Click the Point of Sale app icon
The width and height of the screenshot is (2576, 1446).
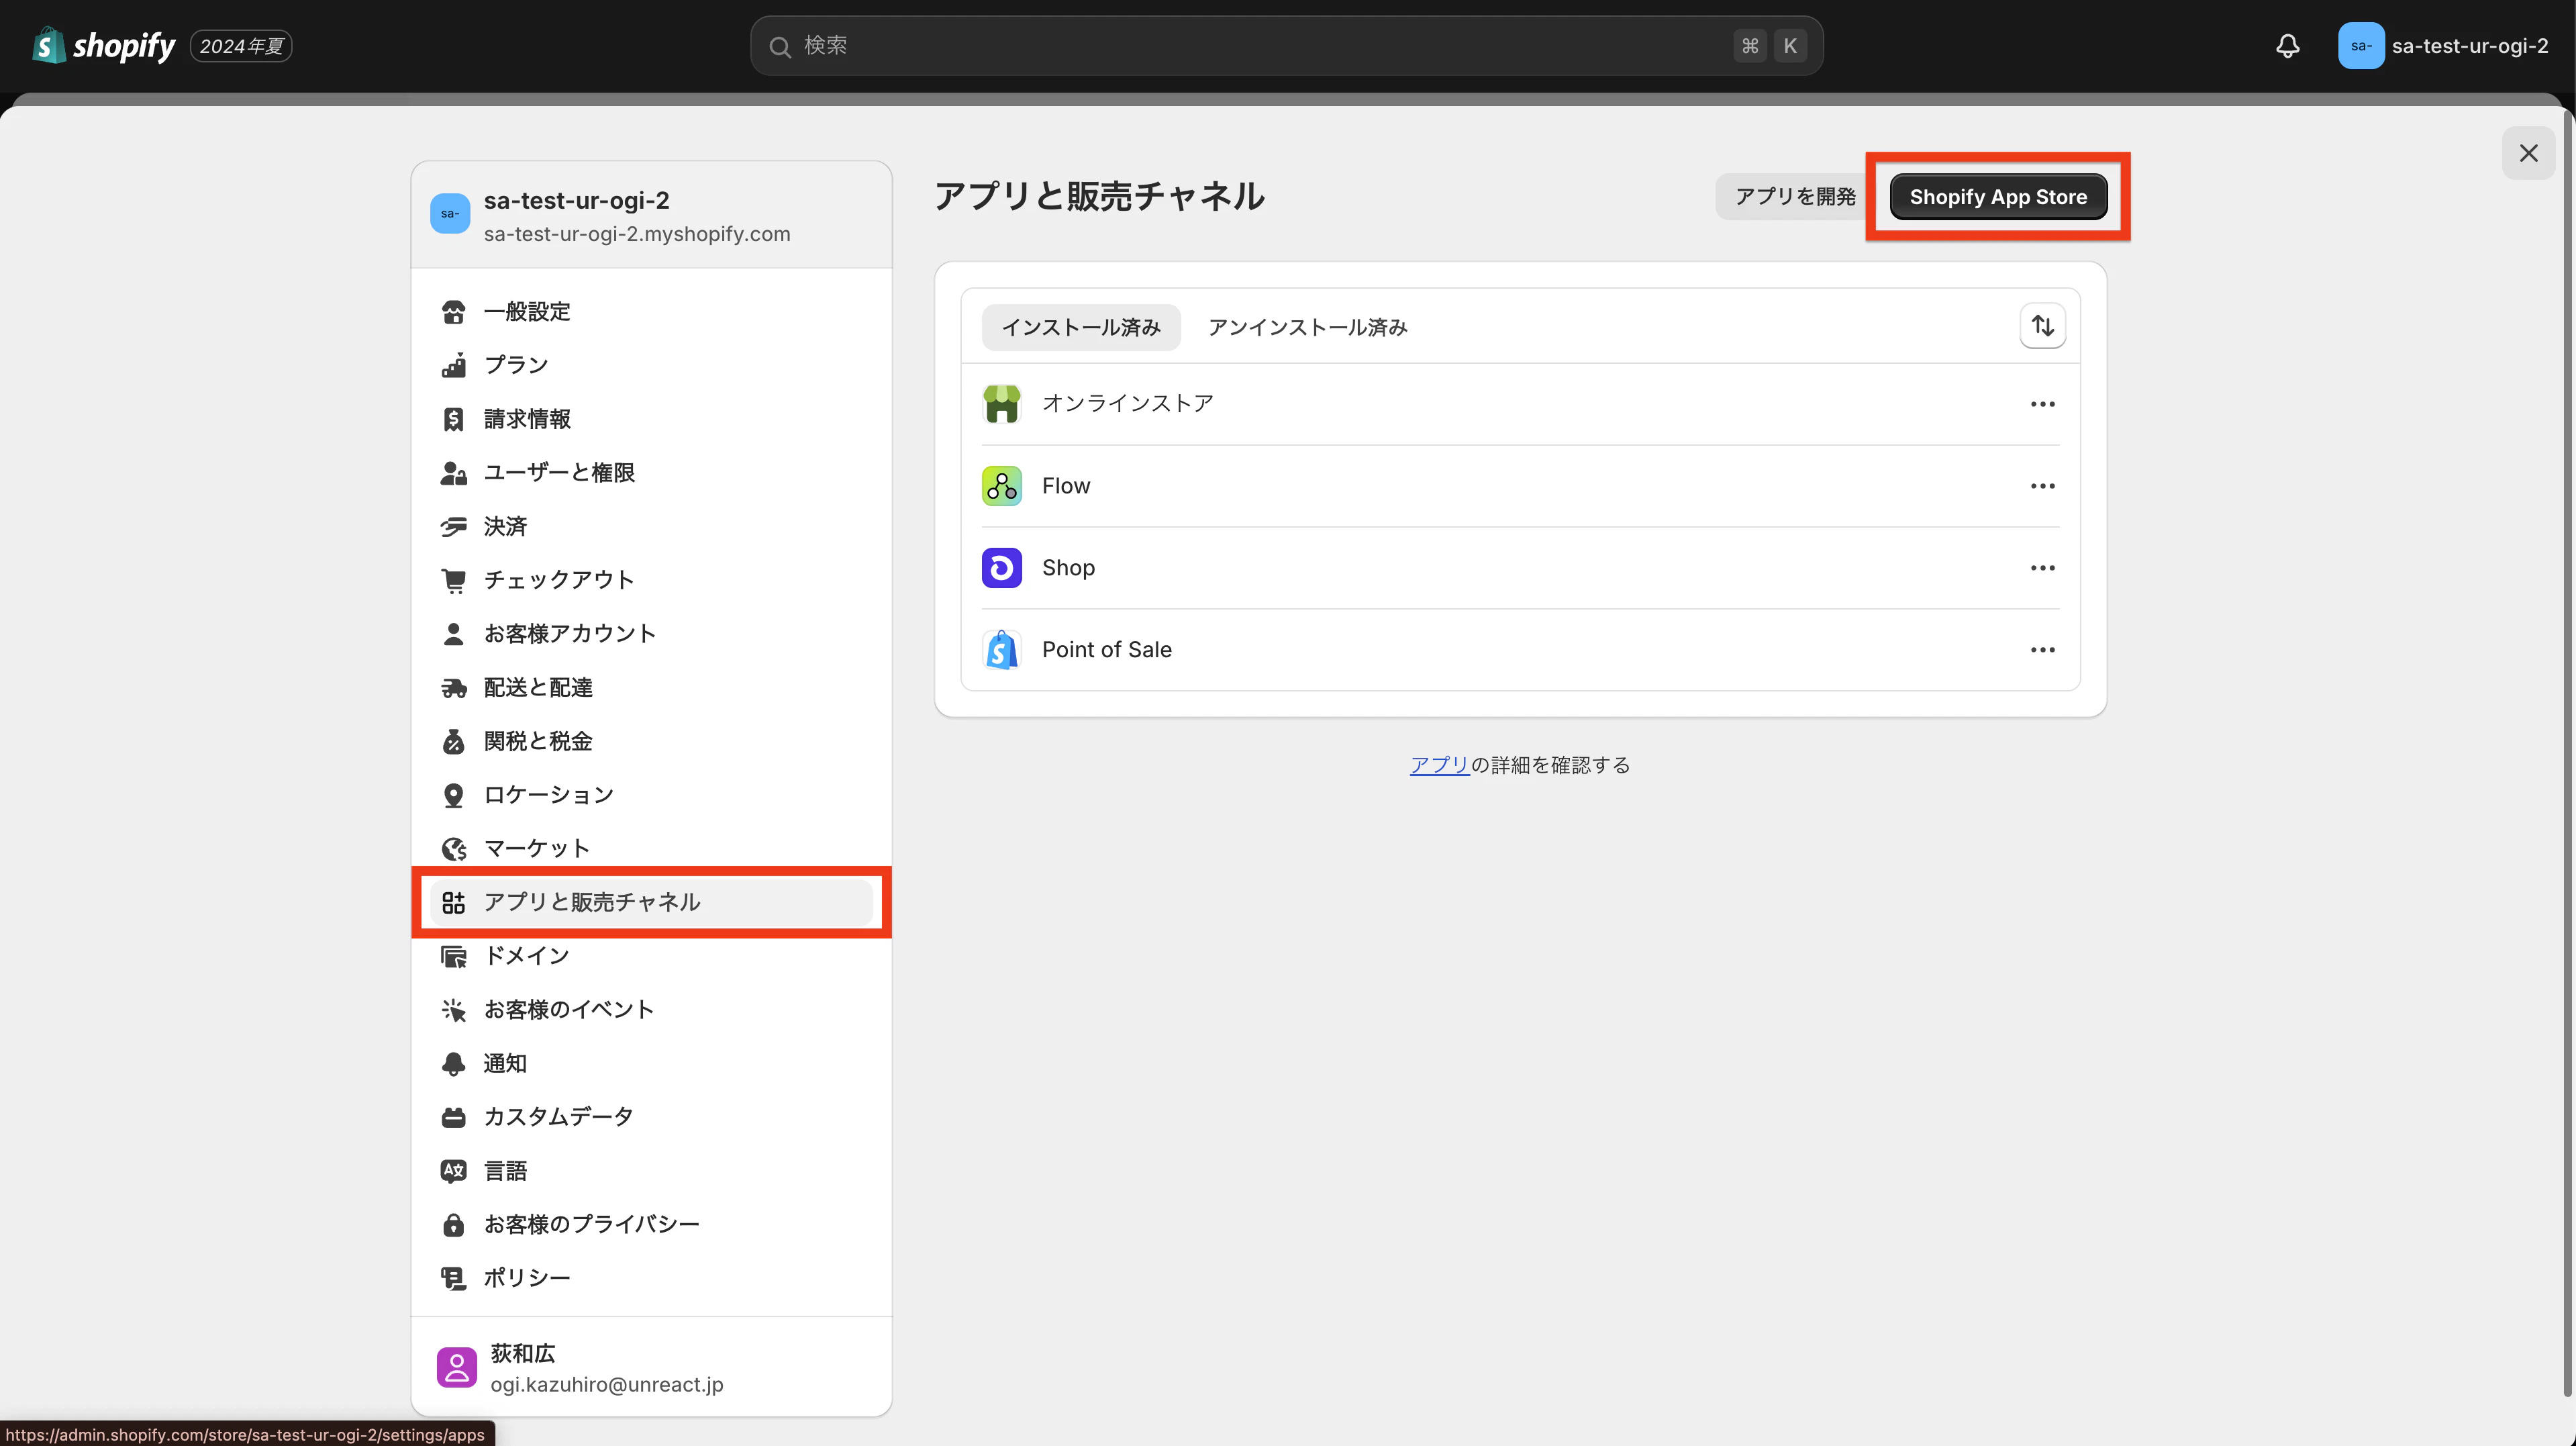click(1001, 650)
